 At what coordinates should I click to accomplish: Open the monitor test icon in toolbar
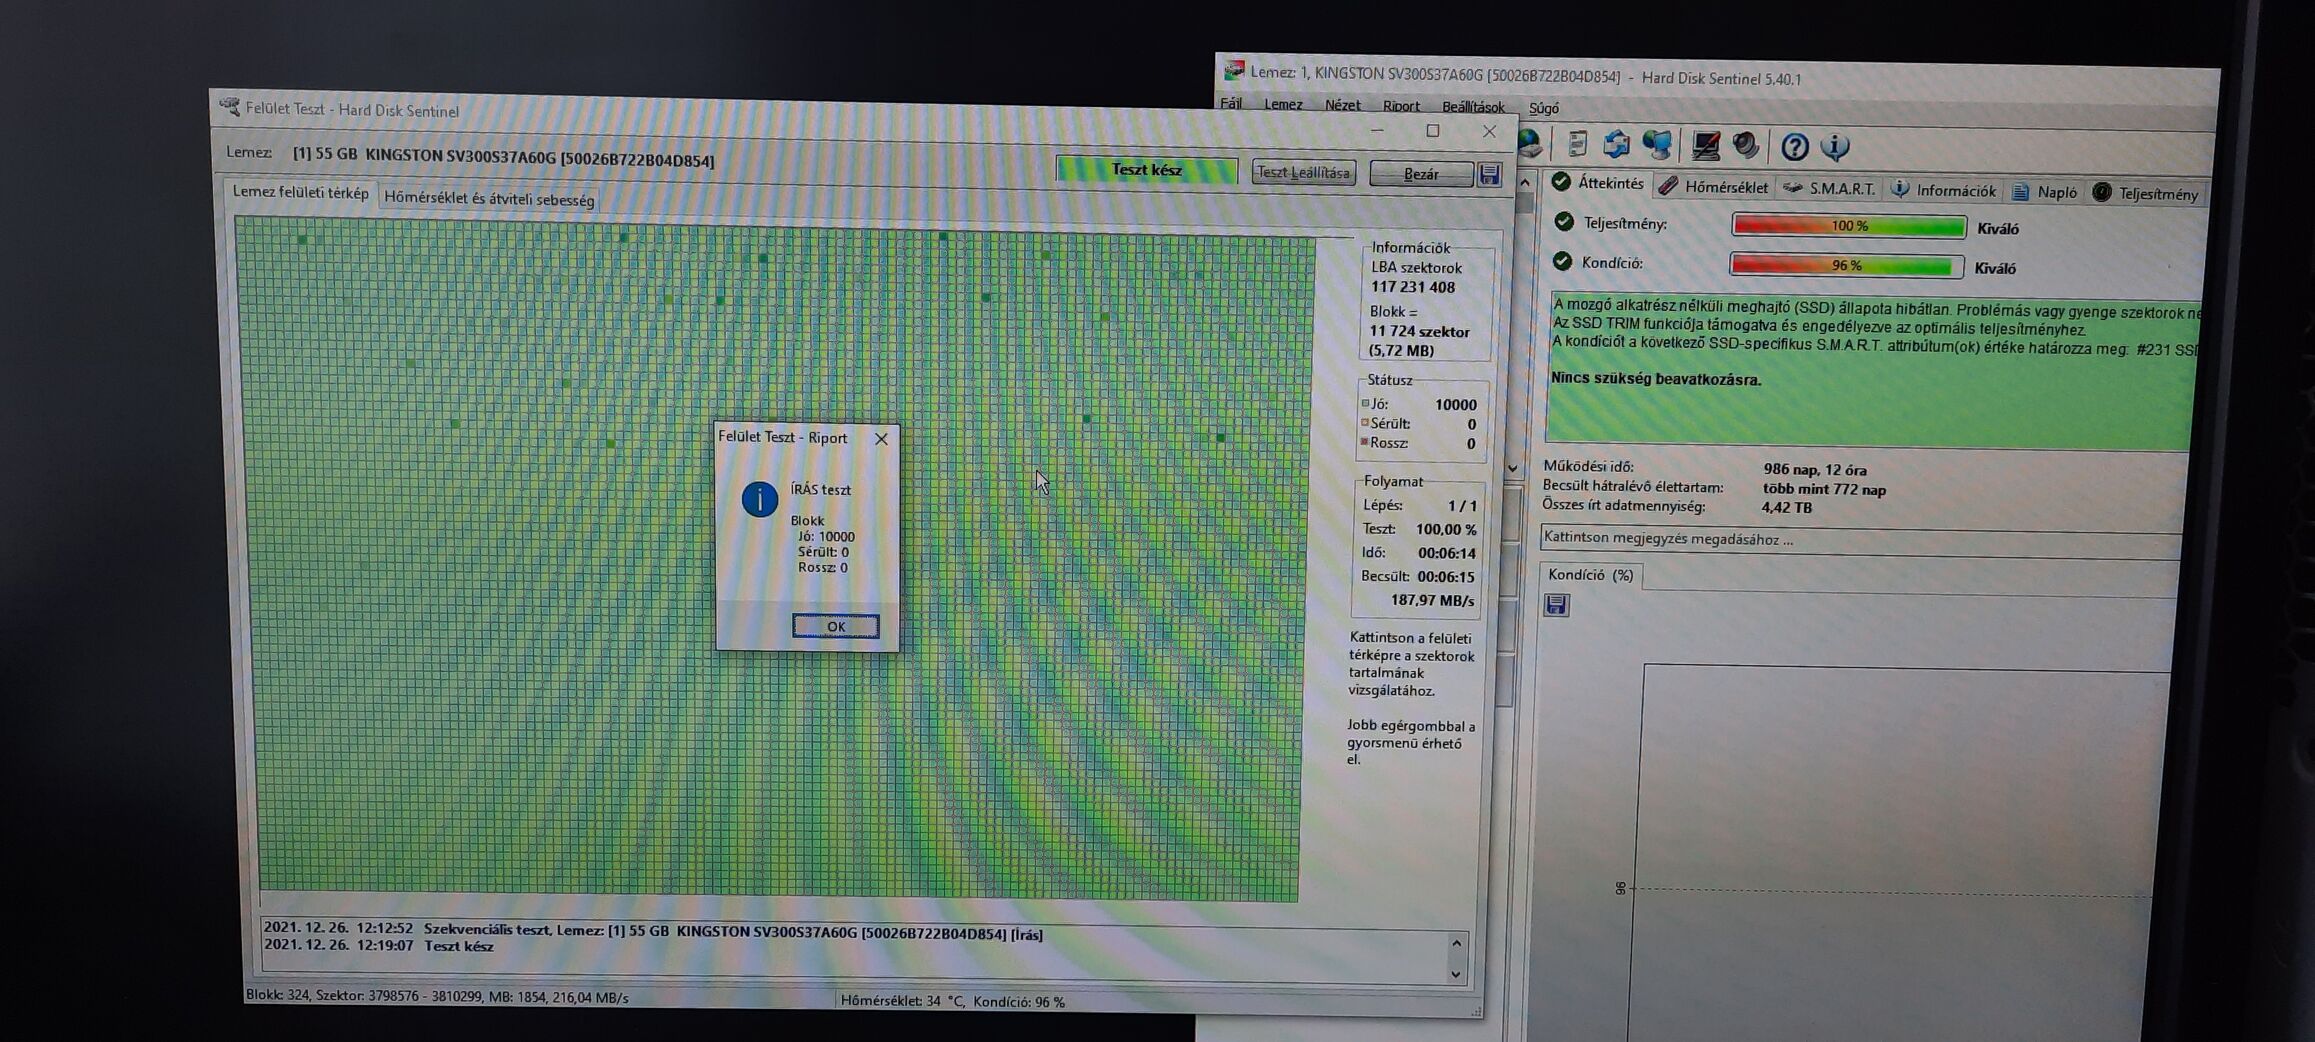tap(1706, 146)
